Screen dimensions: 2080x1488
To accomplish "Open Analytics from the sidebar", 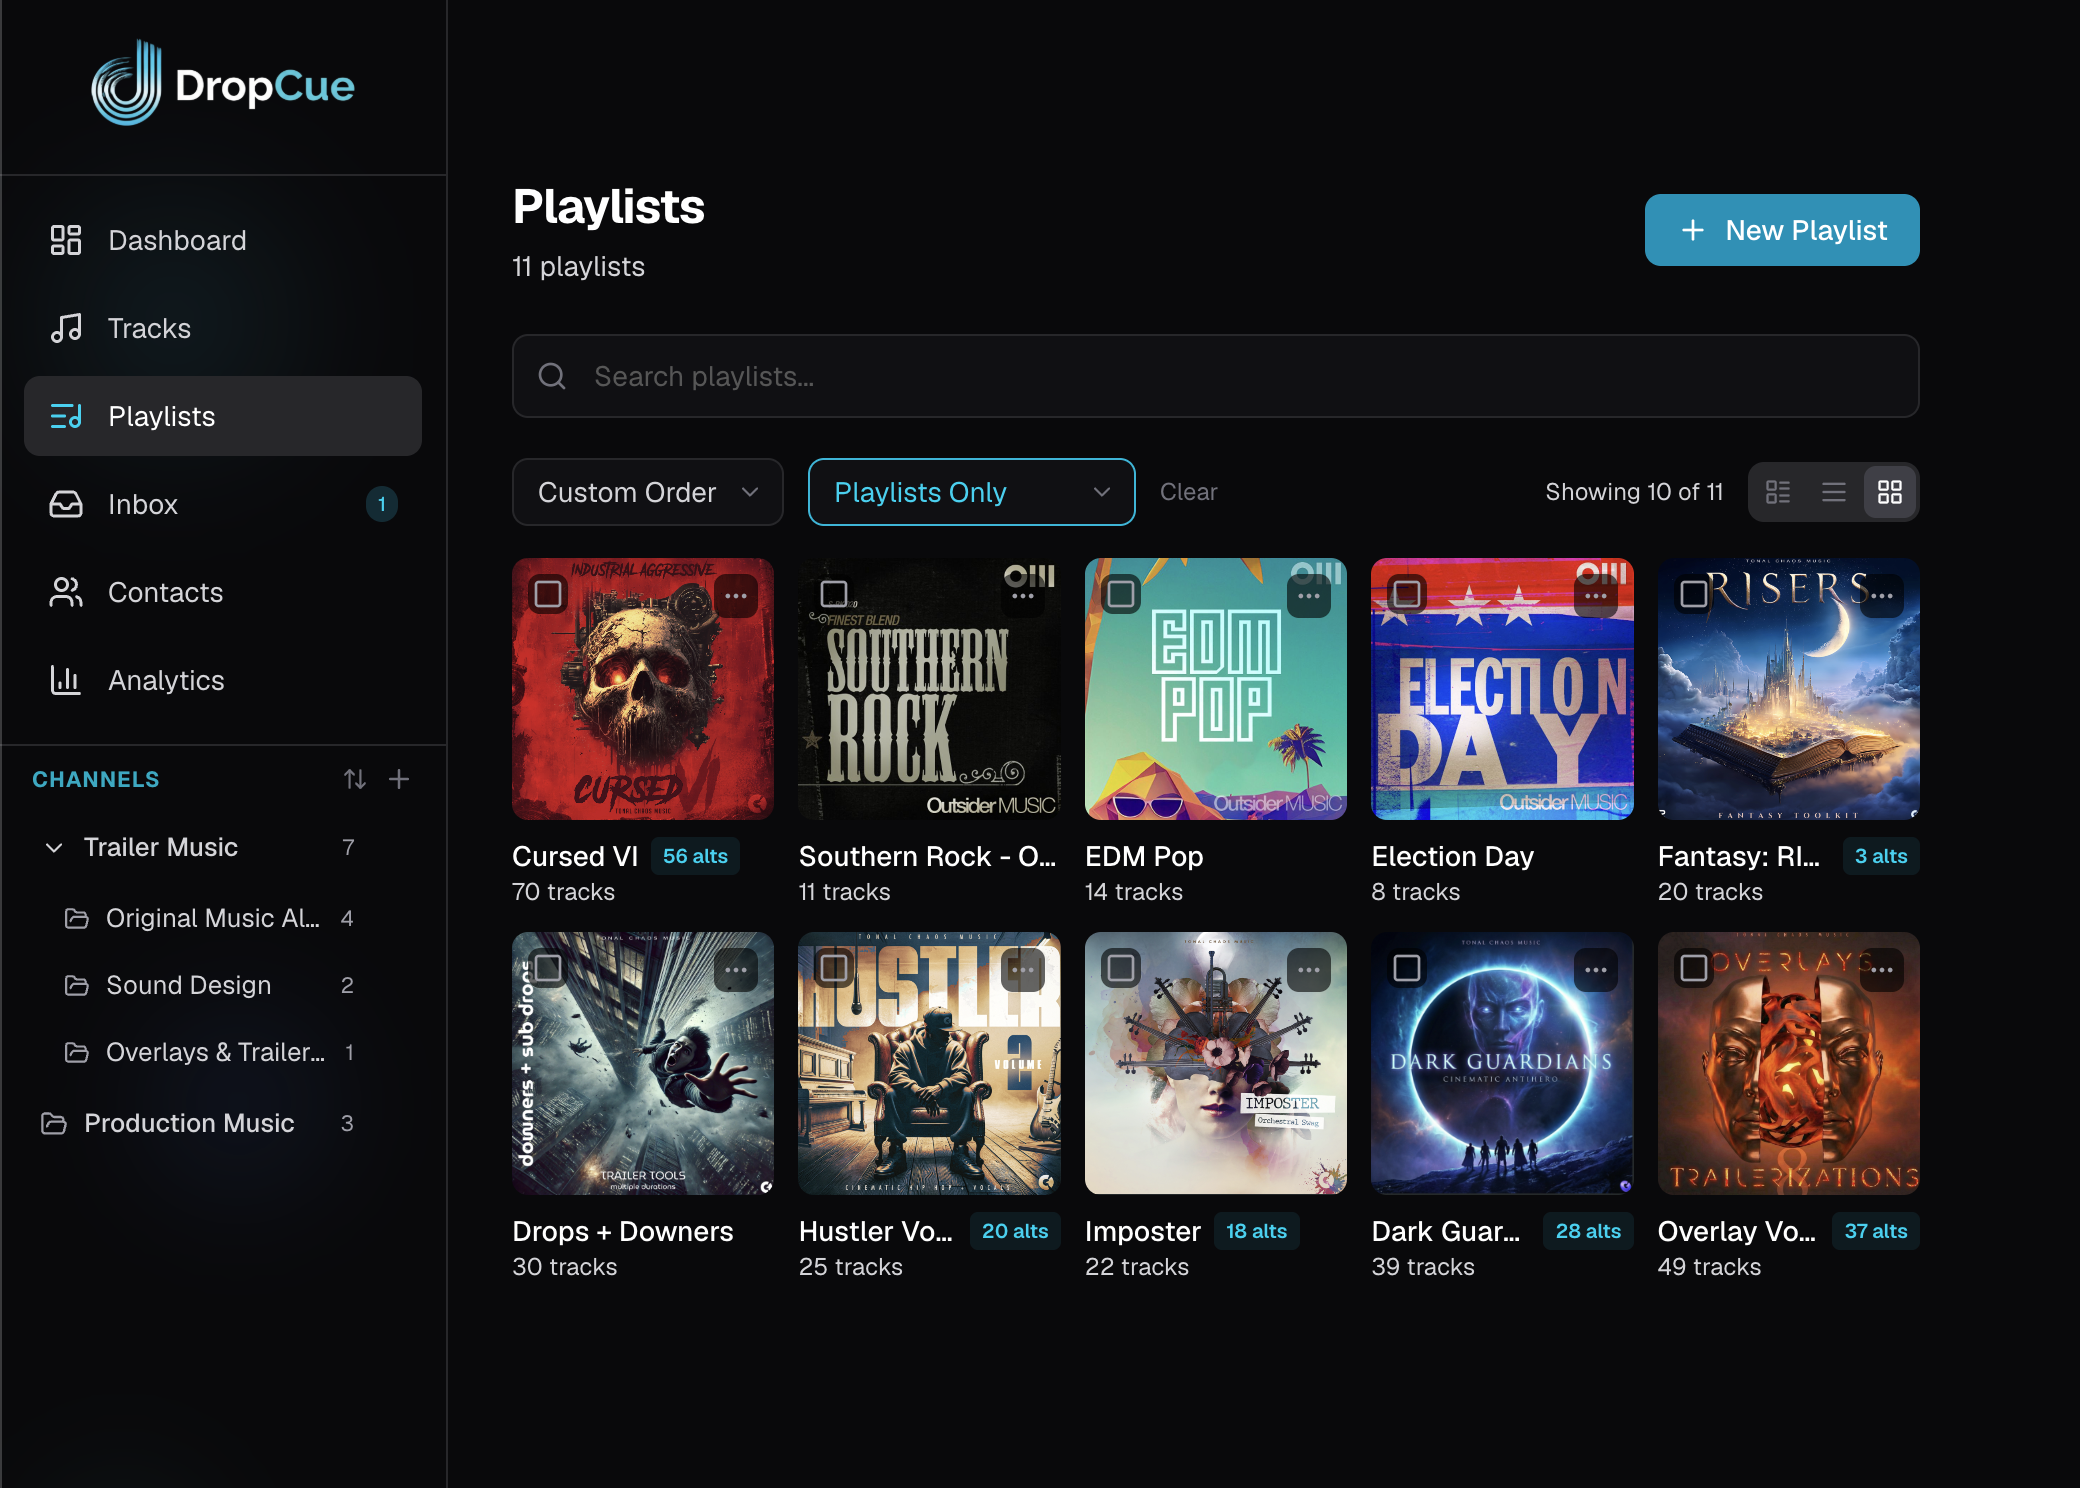I will [x=166, y=680].
